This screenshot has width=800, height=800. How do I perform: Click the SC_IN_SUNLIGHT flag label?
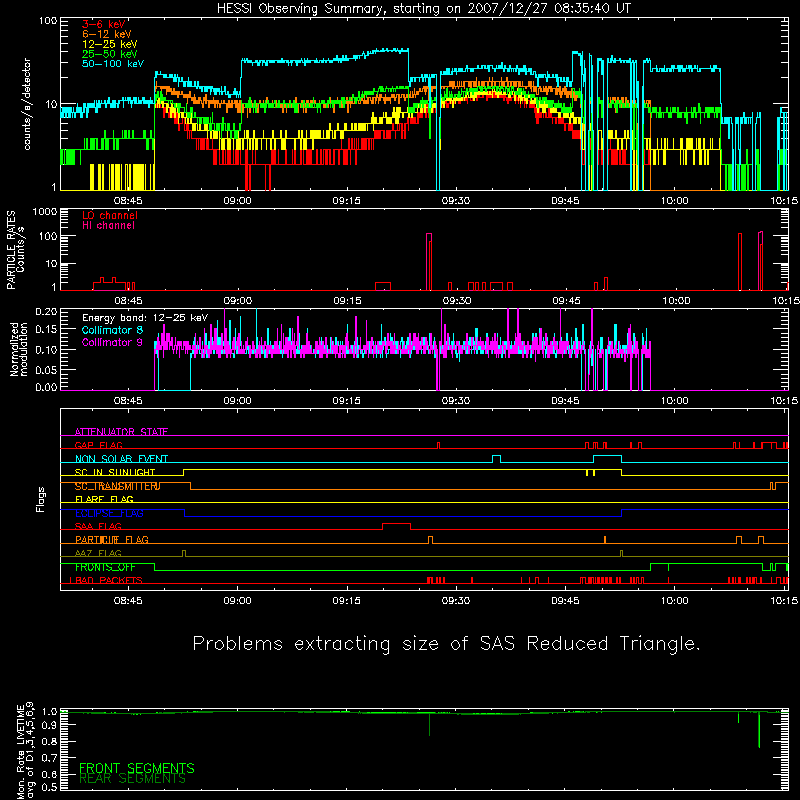point(115,472)
